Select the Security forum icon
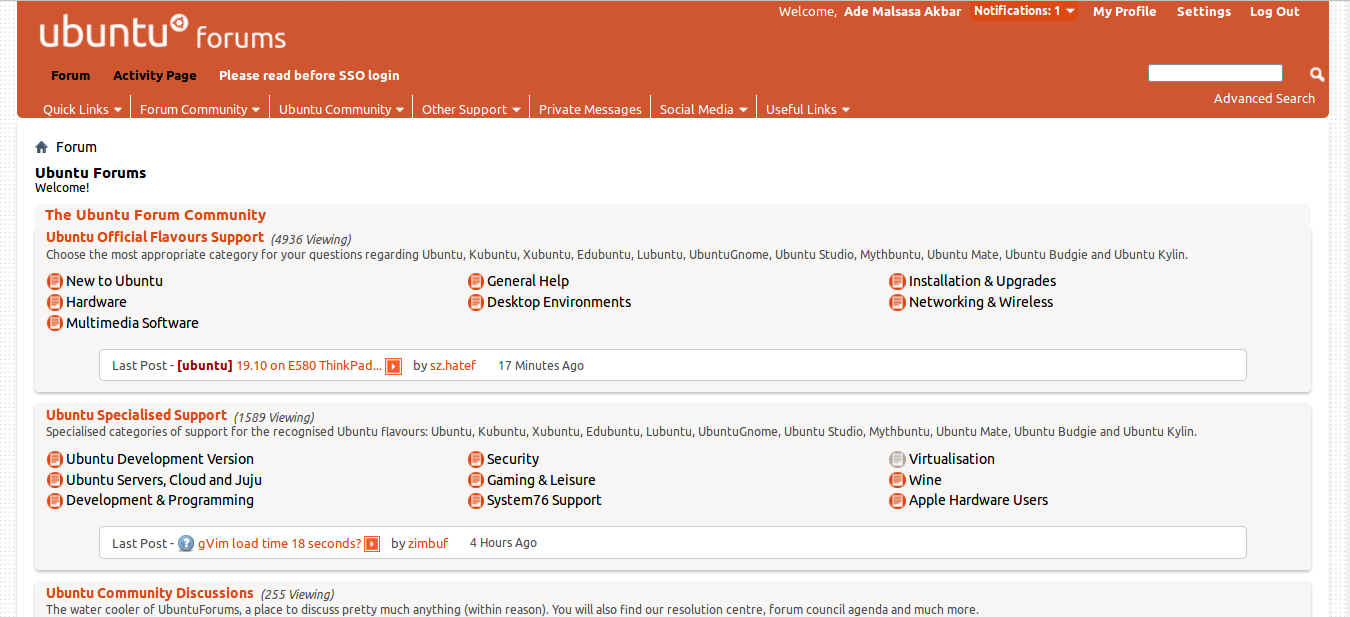This screenshot has width=1350, height=617. [475, 459]
